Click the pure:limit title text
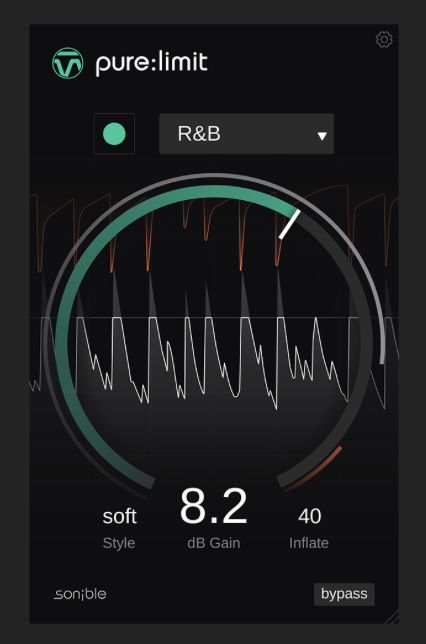The image size is (426, 644). pyautogui.click(x=152, y=64)
